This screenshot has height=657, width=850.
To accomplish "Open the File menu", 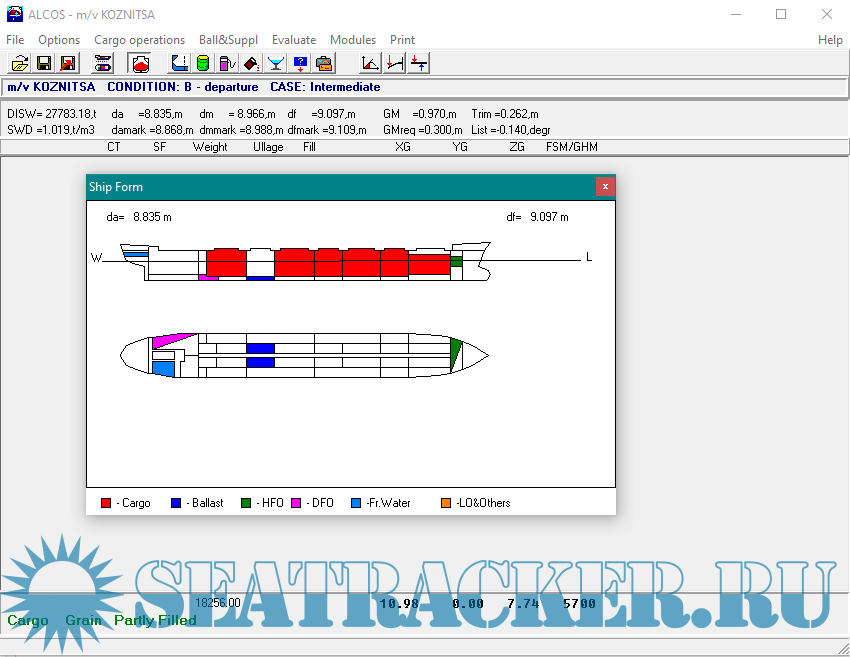I will (x=15, y=40).
